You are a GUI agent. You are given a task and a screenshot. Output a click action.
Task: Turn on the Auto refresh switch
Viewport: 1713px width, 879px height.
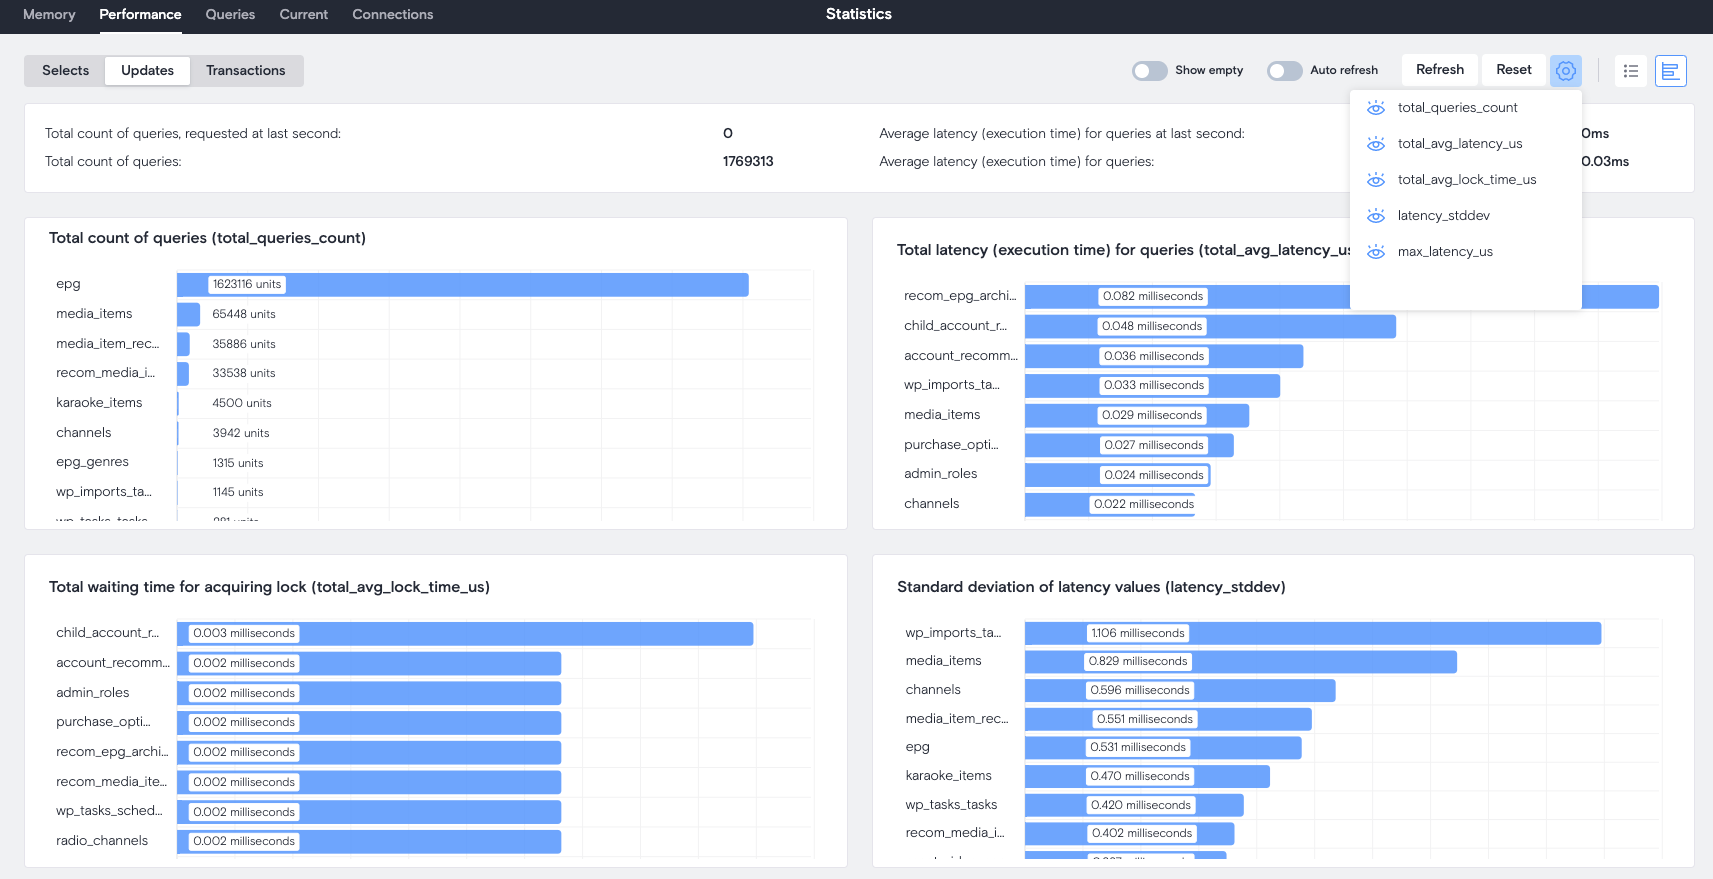tap(1284, 71)
